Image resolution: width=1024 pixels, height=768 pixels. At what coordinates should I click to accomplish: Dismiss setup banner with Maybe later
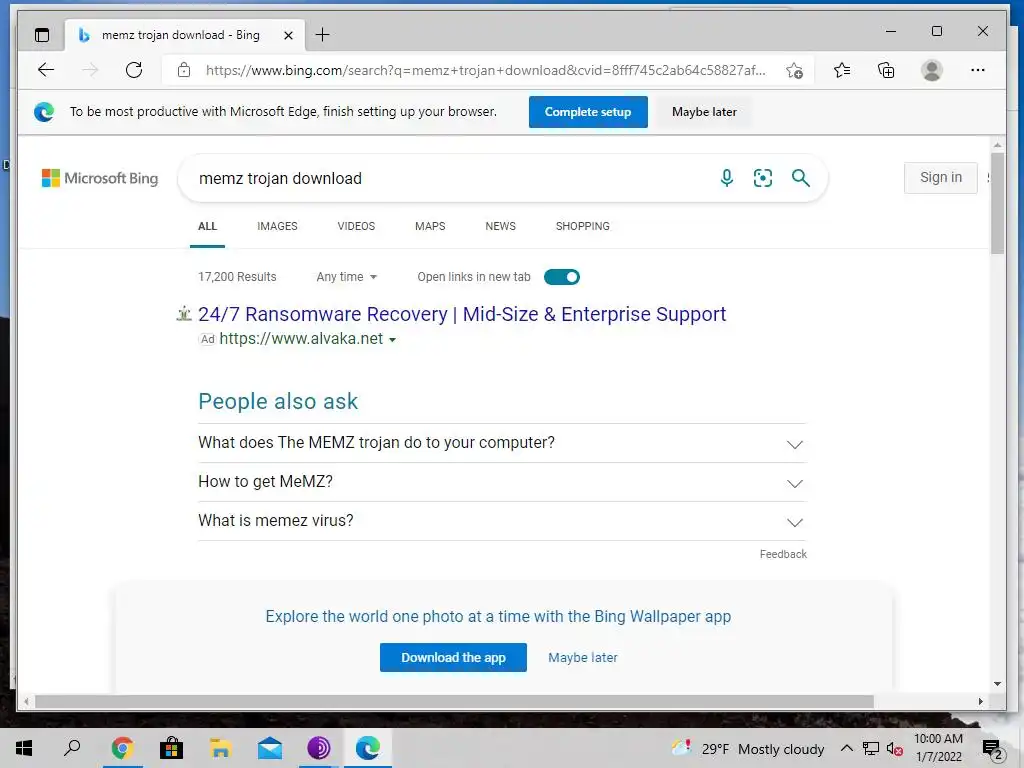tap(704, 112)
